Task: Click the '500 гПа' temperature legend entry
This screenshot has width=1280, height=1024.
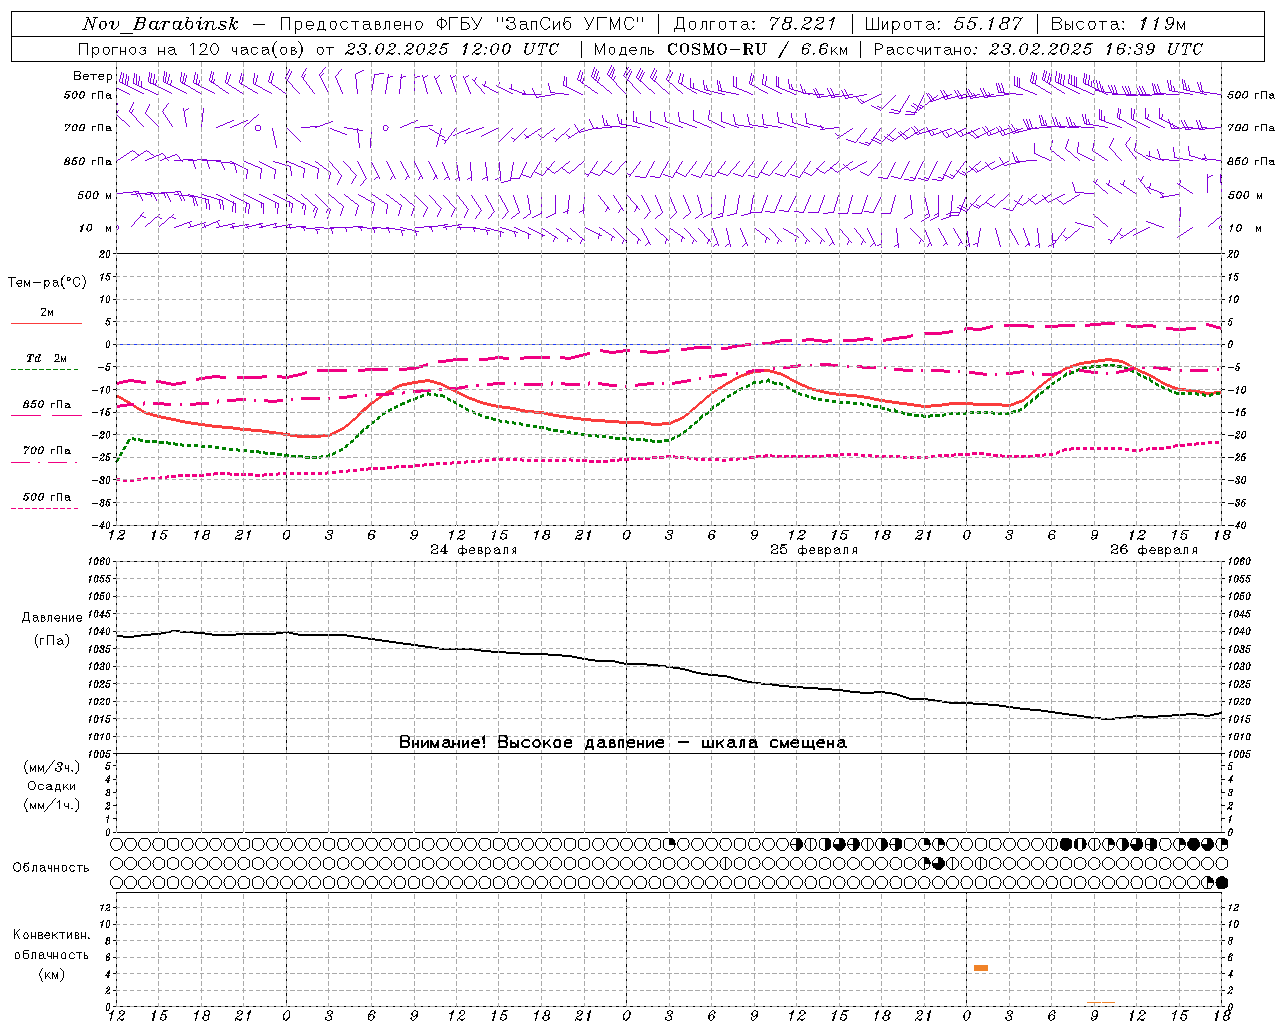Action: click(x=47, y=497)
